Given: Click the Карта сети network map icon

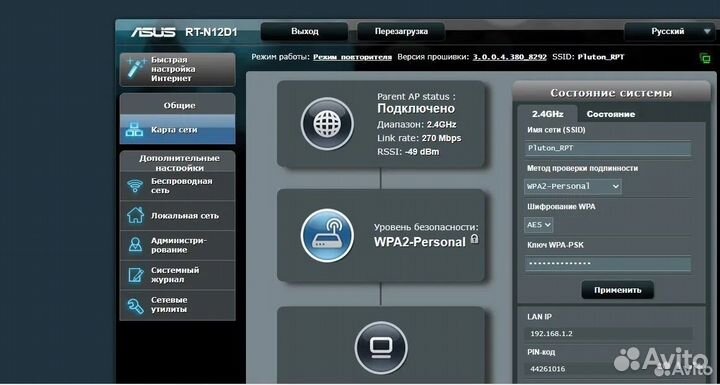Looking at the screenshot, I should click(x=134, y=130).
